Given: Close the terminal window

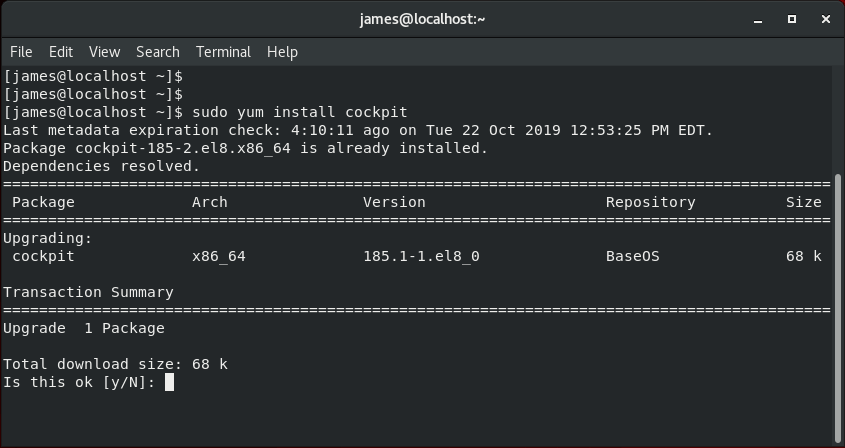Looking at the screenshot, I should click(x=826, y=19).
